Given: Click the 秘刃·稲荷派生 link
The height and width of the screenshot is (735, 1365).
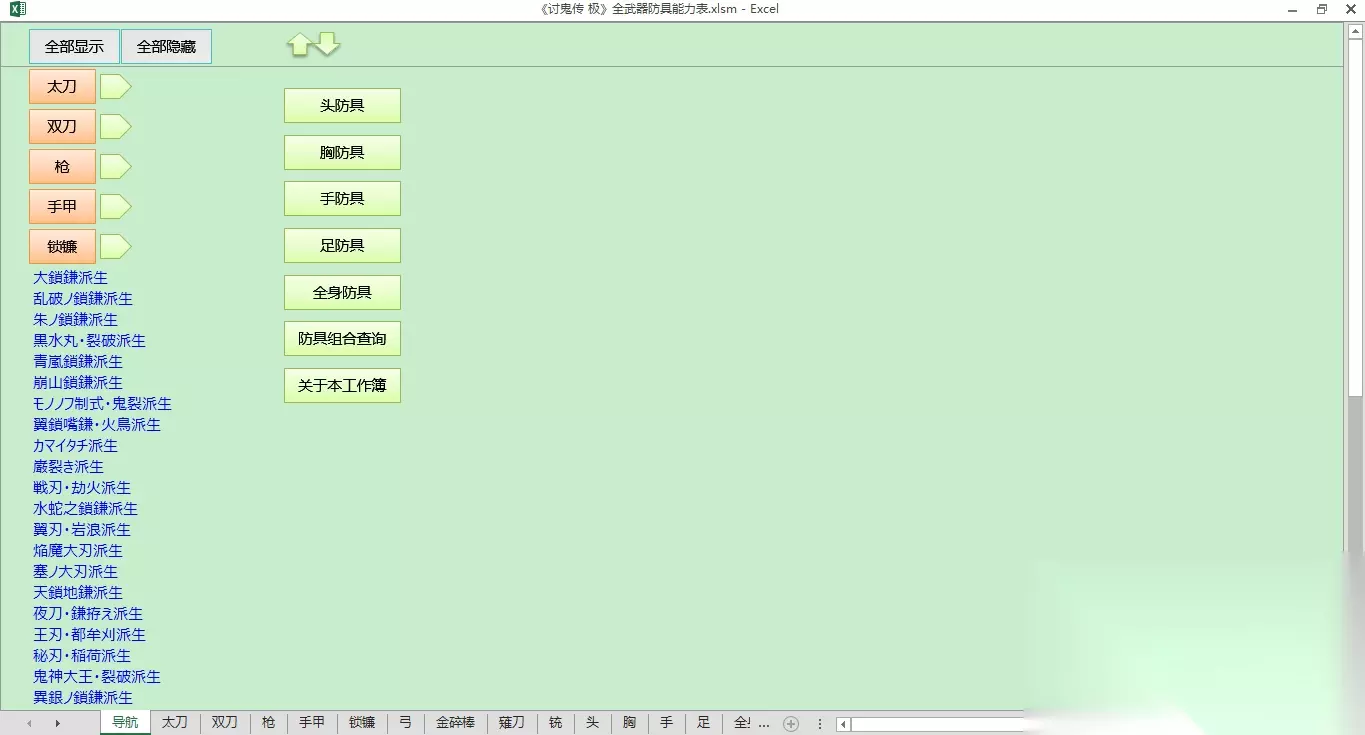Looking at the screenshot, I should point(82,656).
